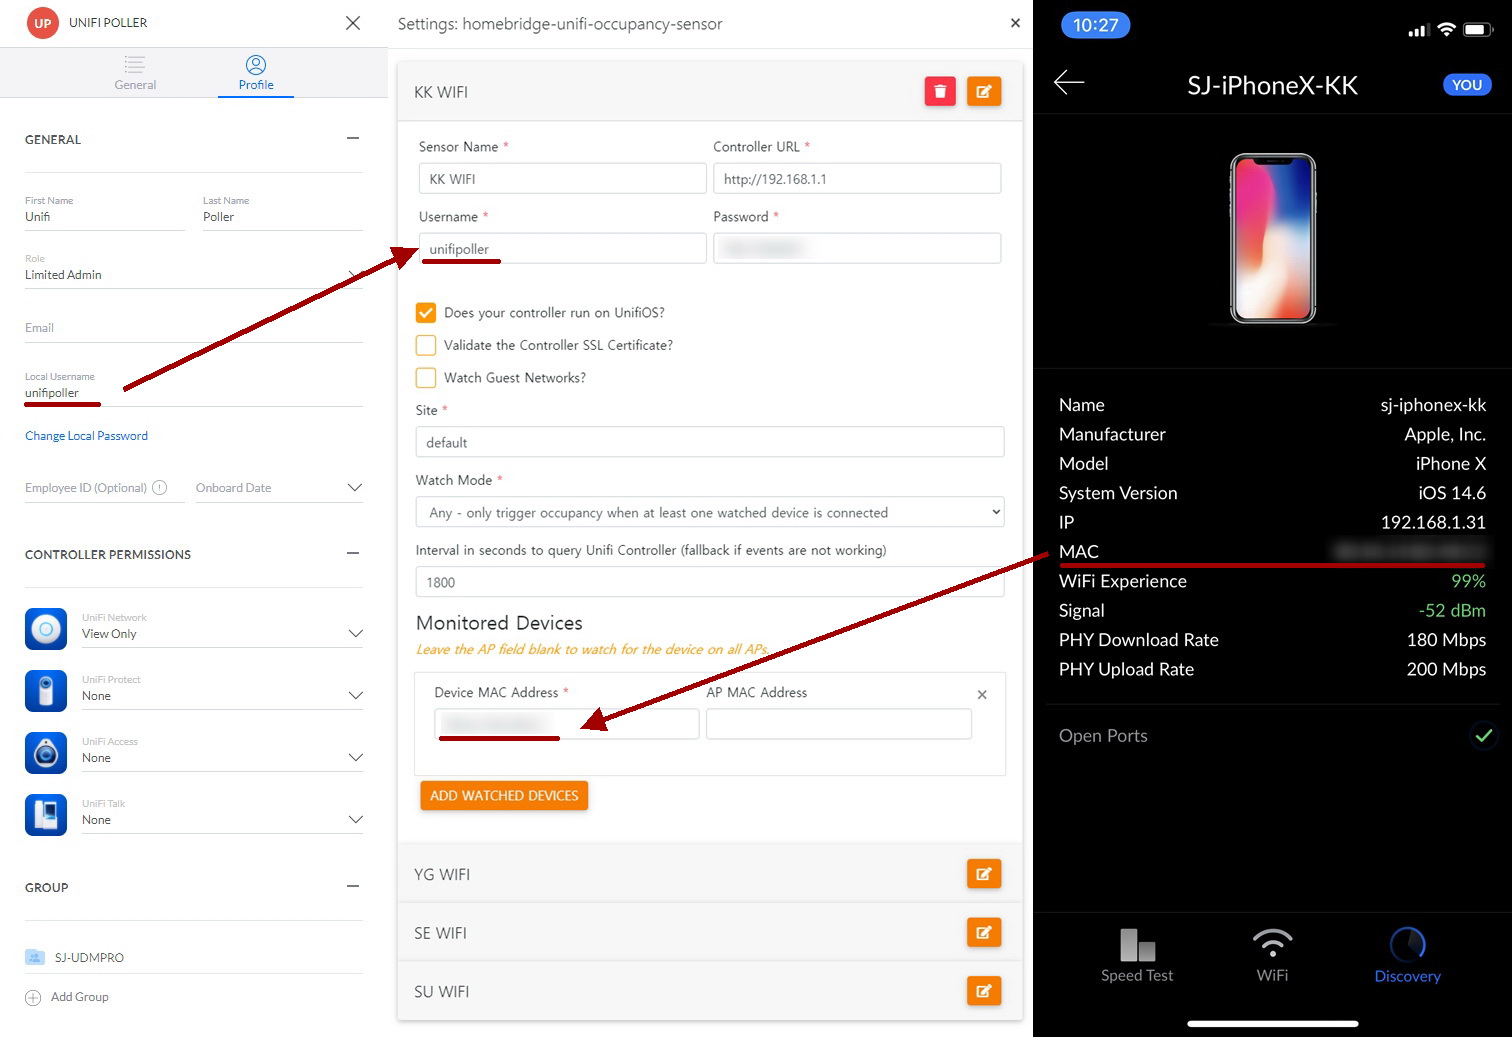Open the Role Limited Admin dropdown
Screen dimensions: 1512x1037
click(193, 274)
